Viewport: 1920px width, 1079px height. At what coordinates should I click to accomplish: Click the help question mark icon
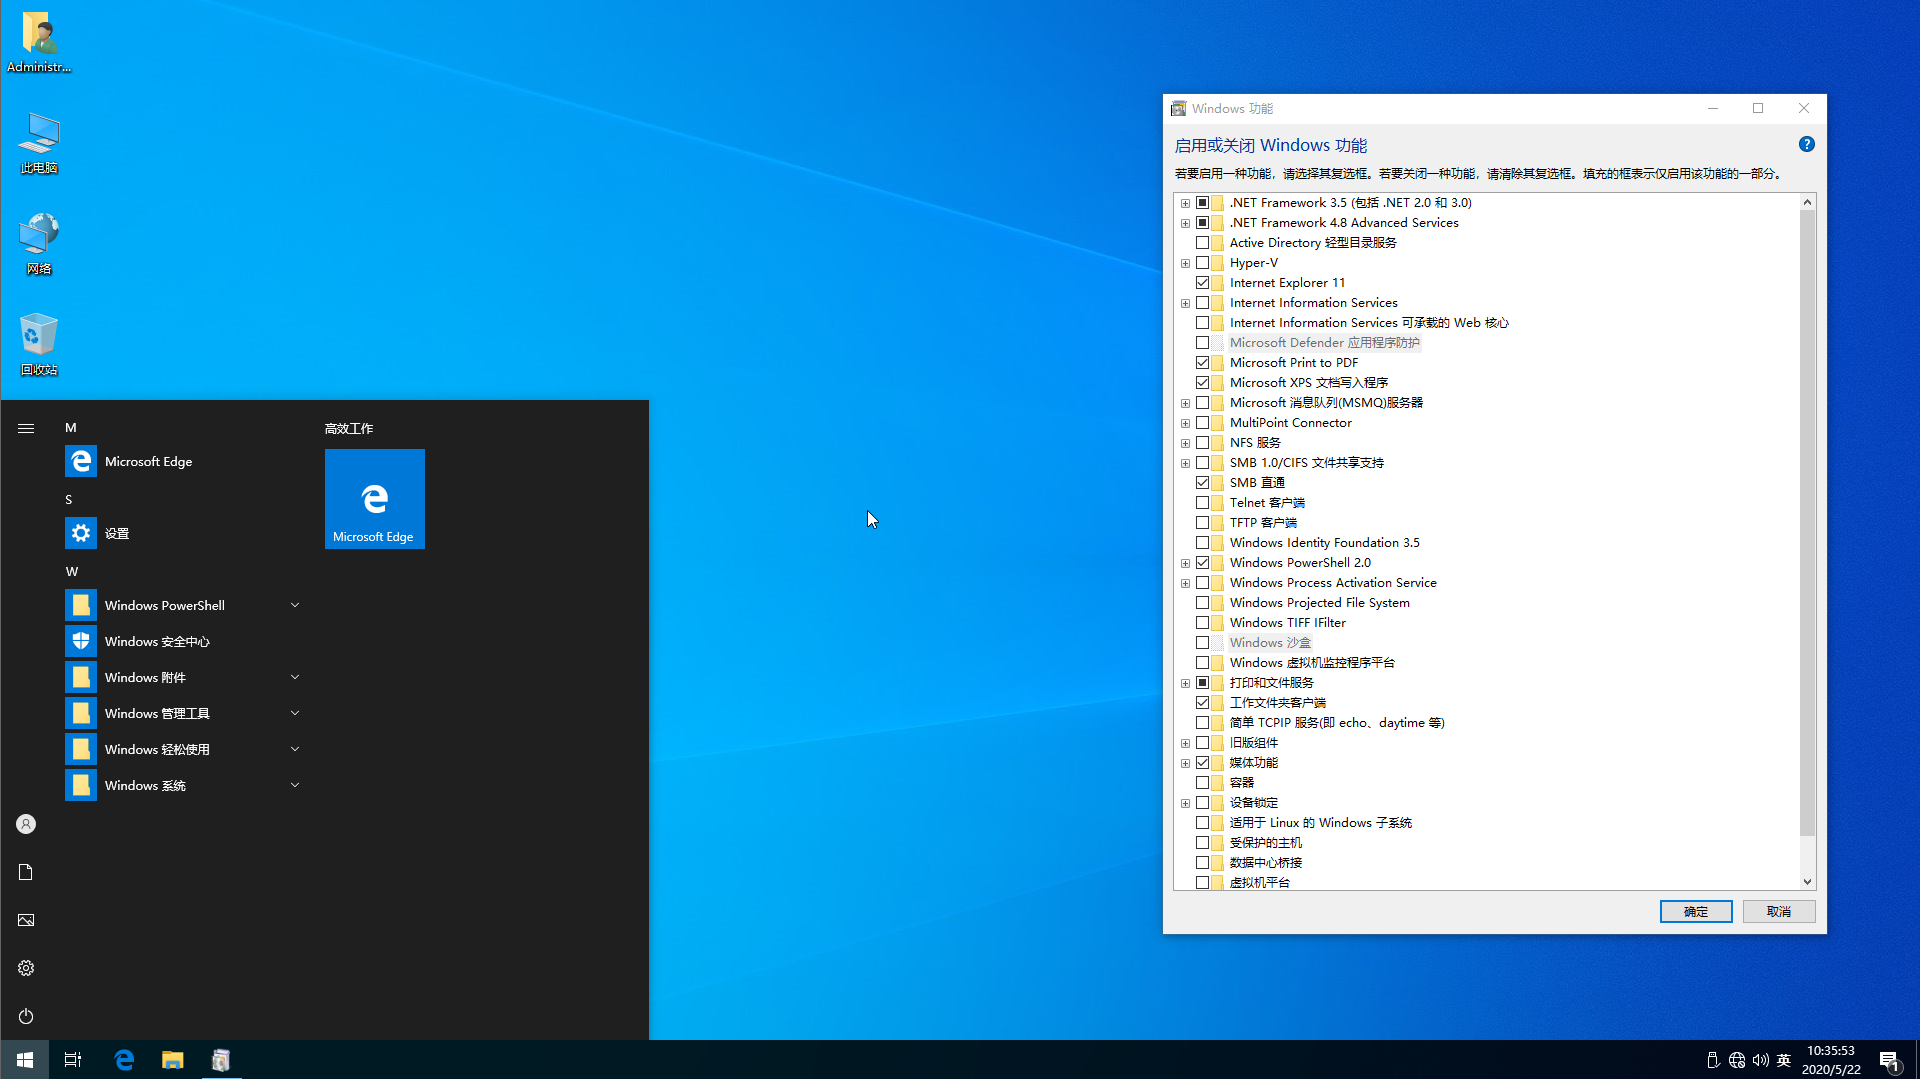[x=1807, y=144]
